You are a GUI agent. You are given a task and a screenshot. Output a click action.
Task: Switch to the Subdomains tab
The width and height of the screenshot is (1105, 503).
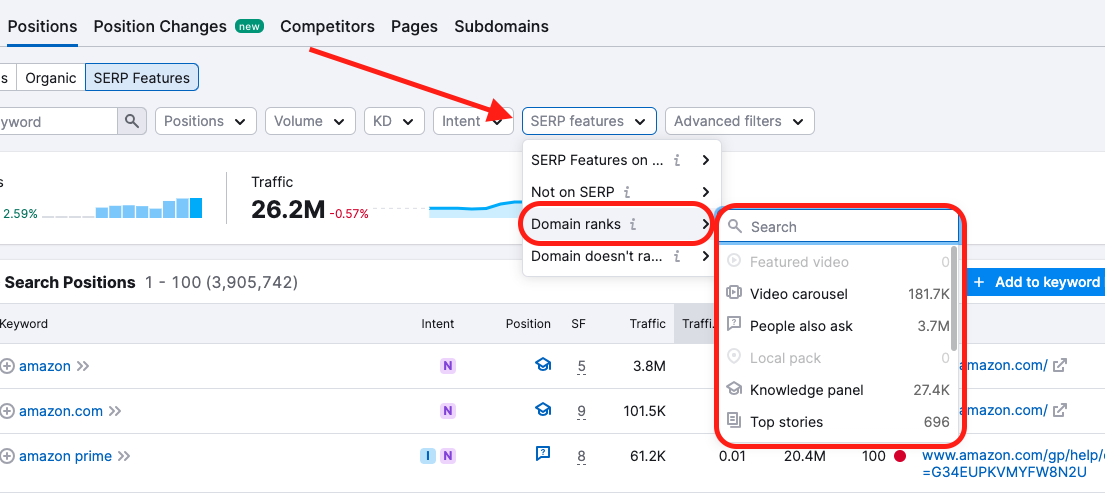click(502, 27)
